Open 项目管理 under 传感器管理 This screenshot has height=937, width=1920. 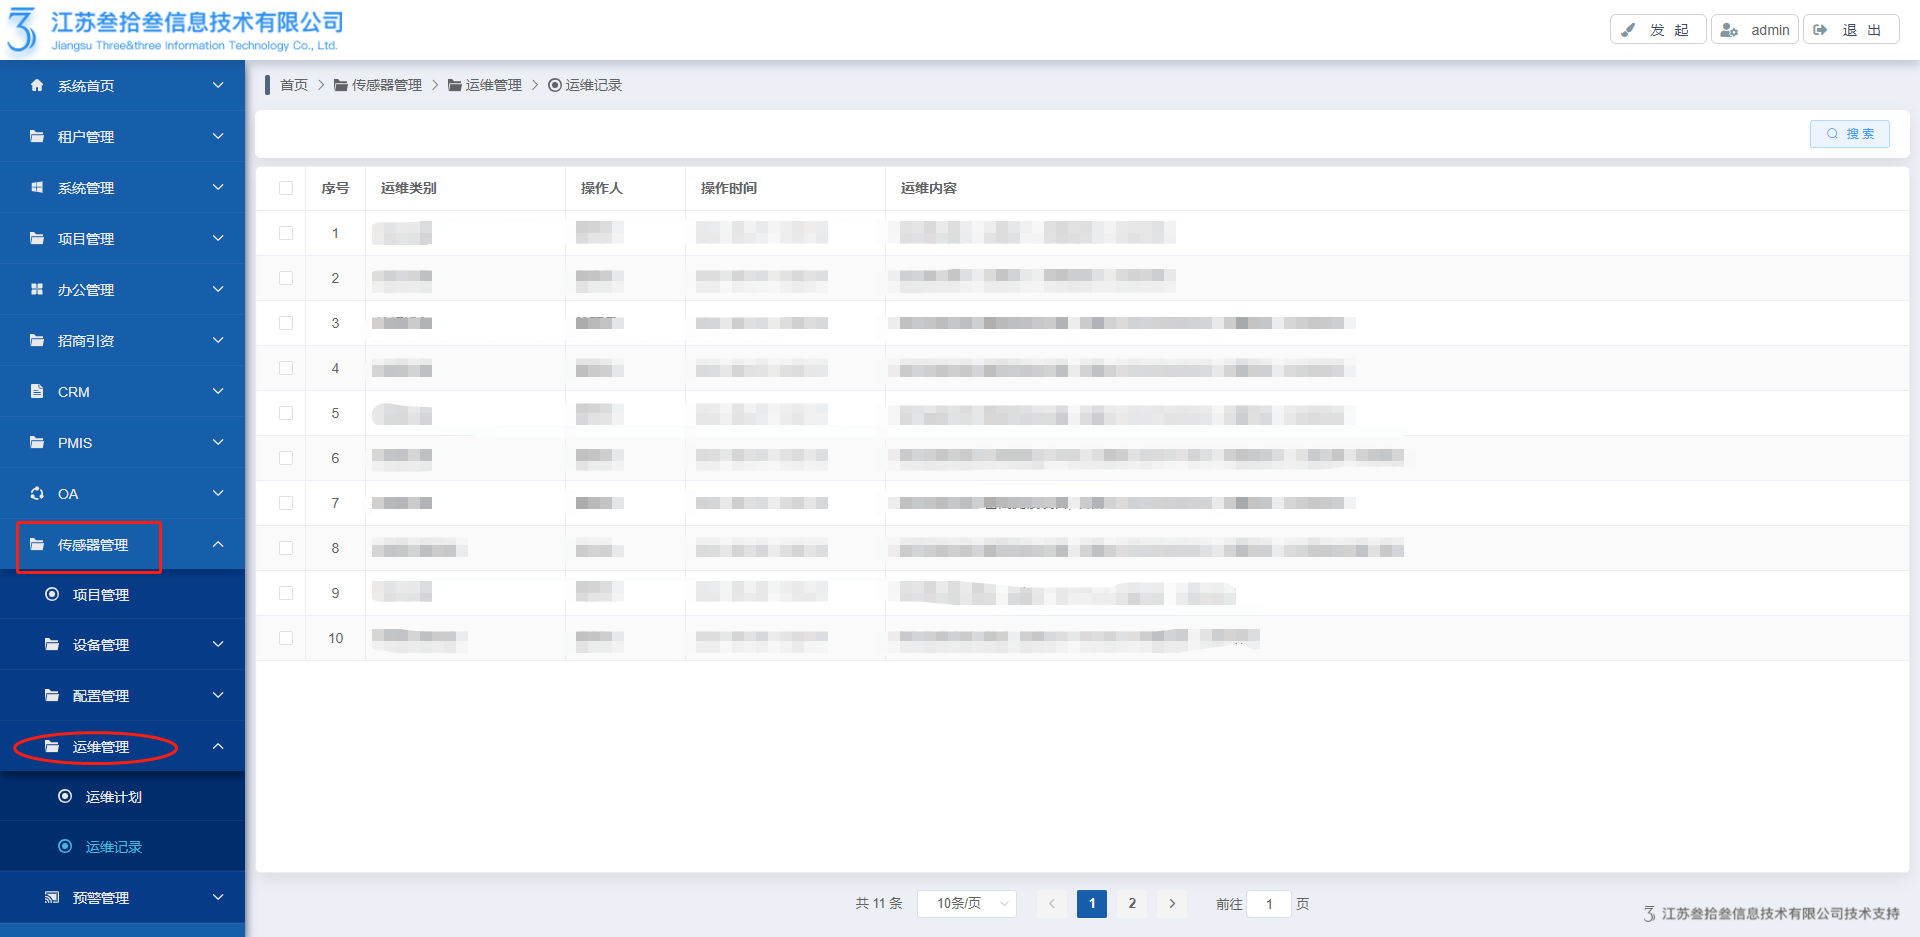point(101,595)
